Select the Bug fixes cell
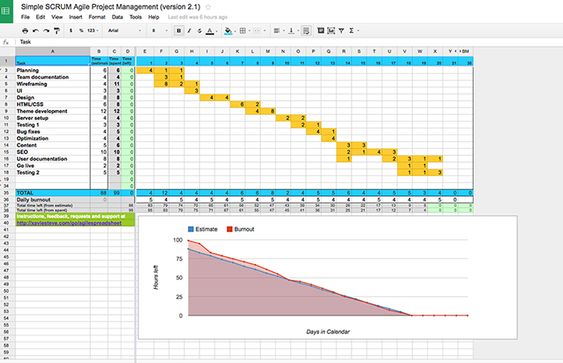Screen dimensions: 563x363 (52, 132)
